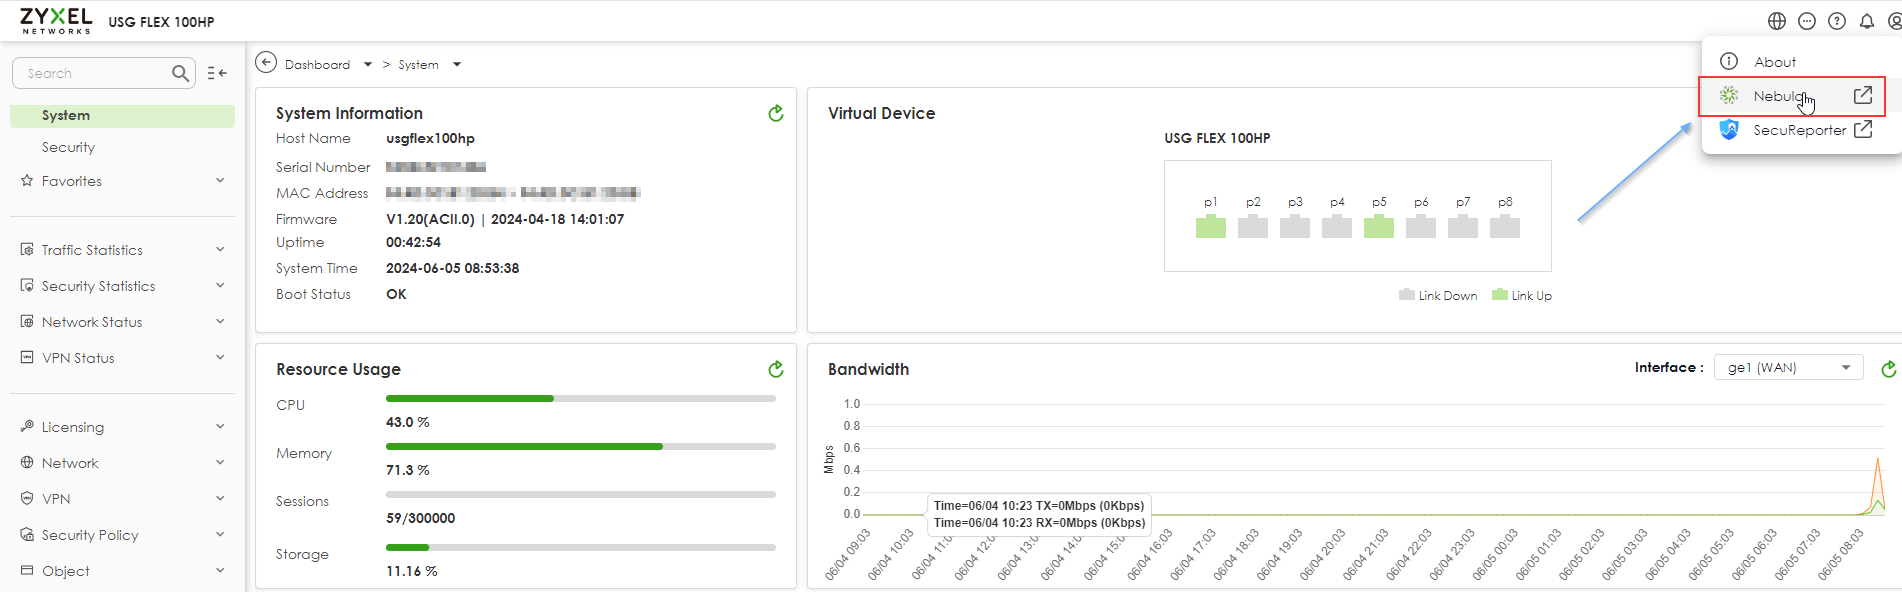
Task: Open SecuReporter from the menu
Action: (x=1798, y=130)
